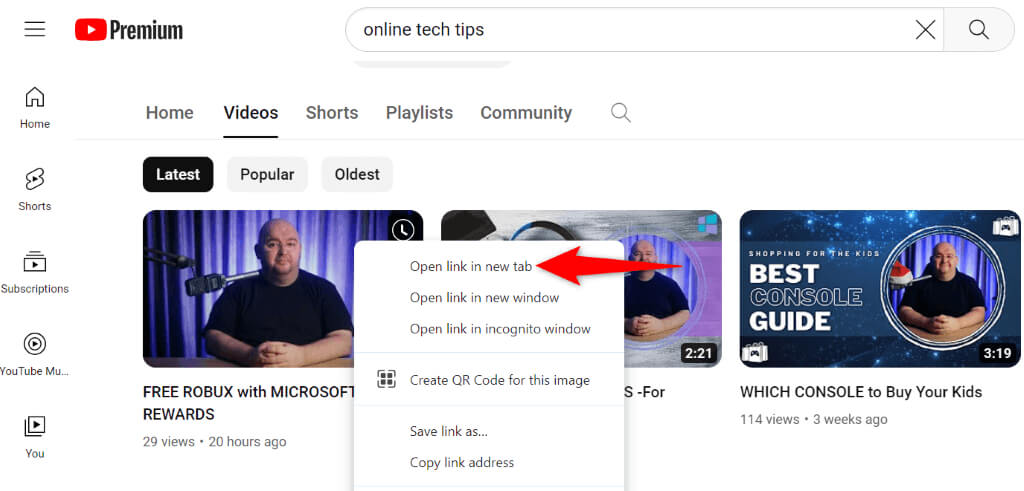Image resolution: width=1024 pixels, height=491 pixels.
Task: Open the hamburger guide menu
Action: point(35,29)
